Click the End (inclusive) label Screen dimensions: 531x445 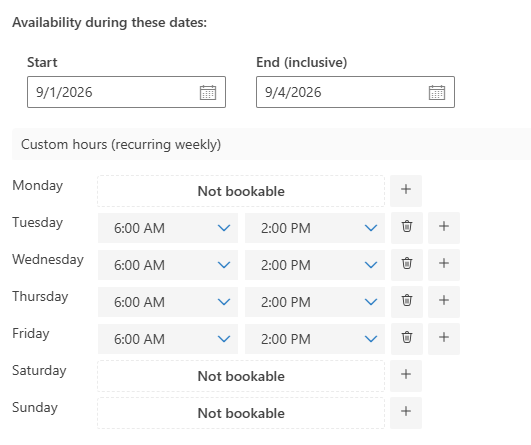[x=301, y=62]
